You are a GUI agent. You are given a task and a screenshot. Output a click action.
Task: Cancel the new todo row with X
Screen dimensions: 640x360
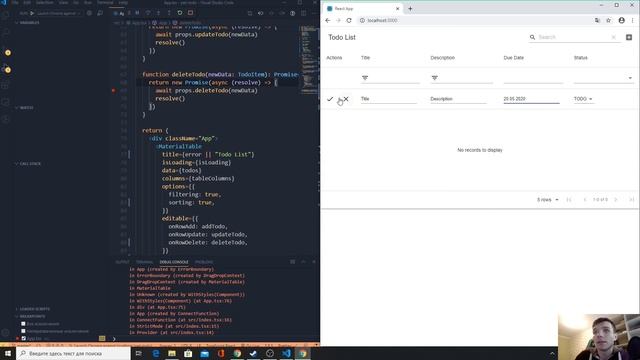346,99
